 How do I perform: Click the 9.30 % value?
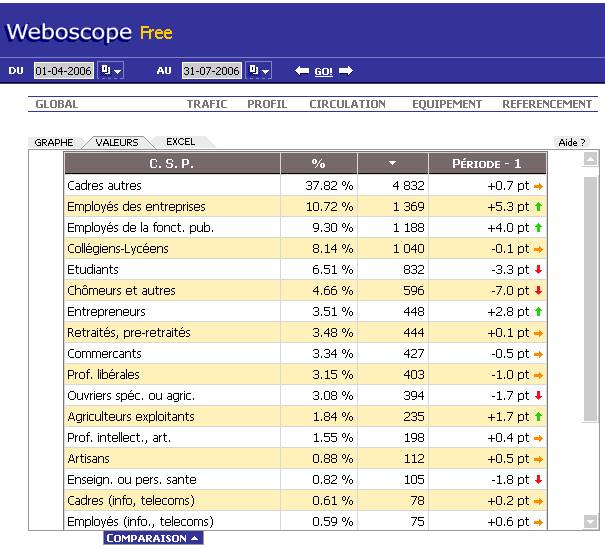[333, 228]
